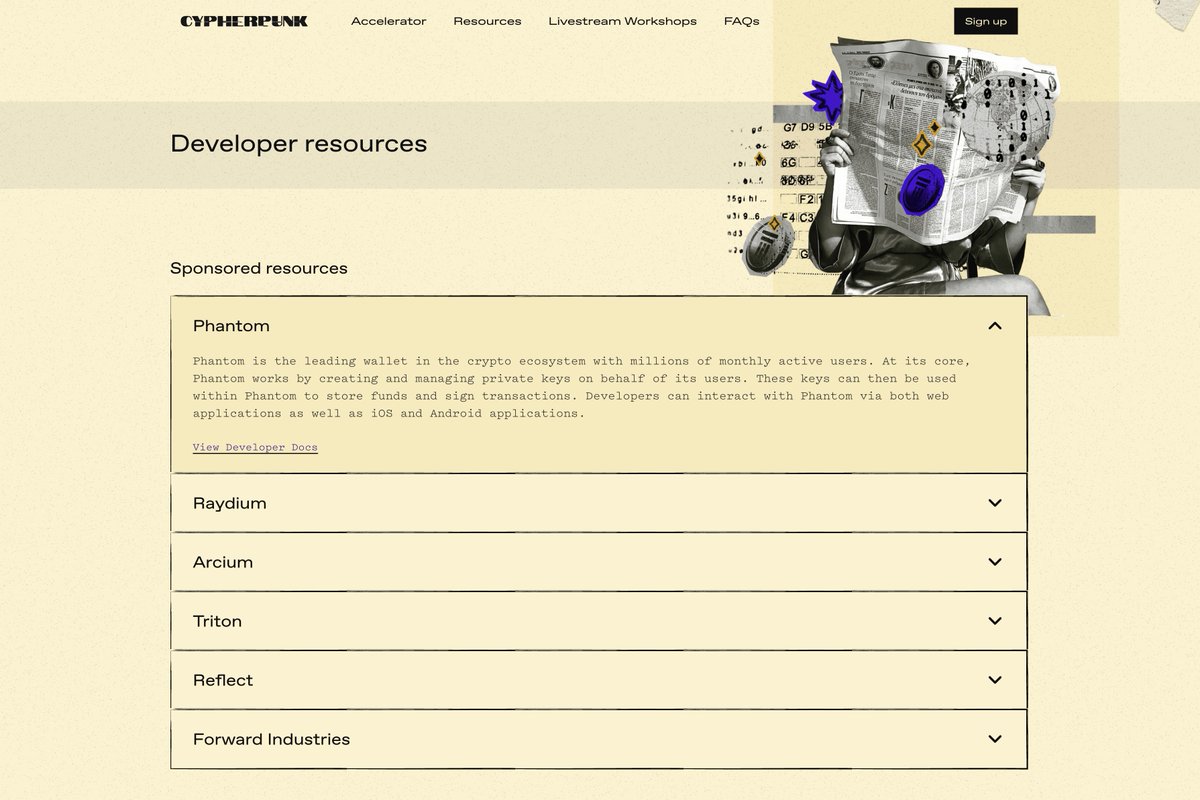
Task: Expand the Triton section chevron
Action: (x=994, y=621)
